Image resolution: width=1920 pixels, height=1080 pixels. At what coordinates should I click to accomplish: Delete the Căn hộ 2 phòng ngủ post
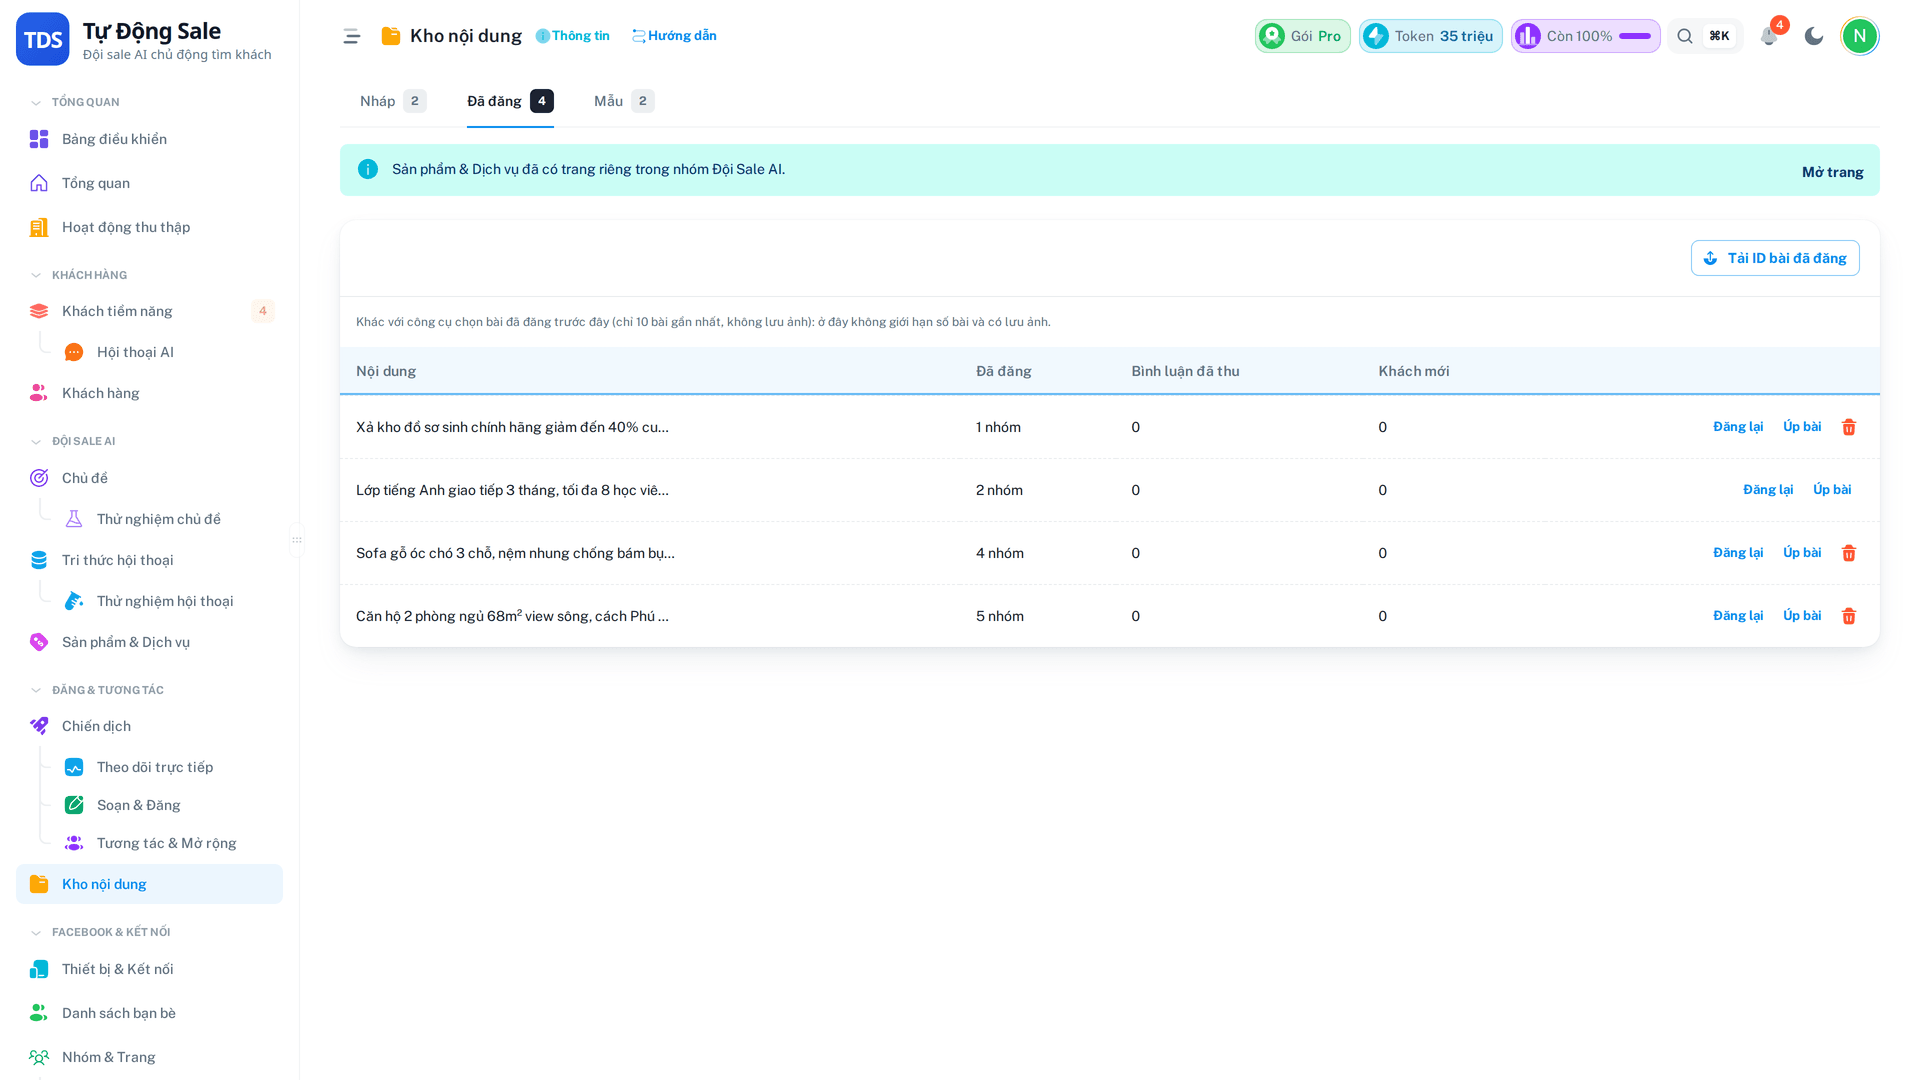tap(1849, 616)
